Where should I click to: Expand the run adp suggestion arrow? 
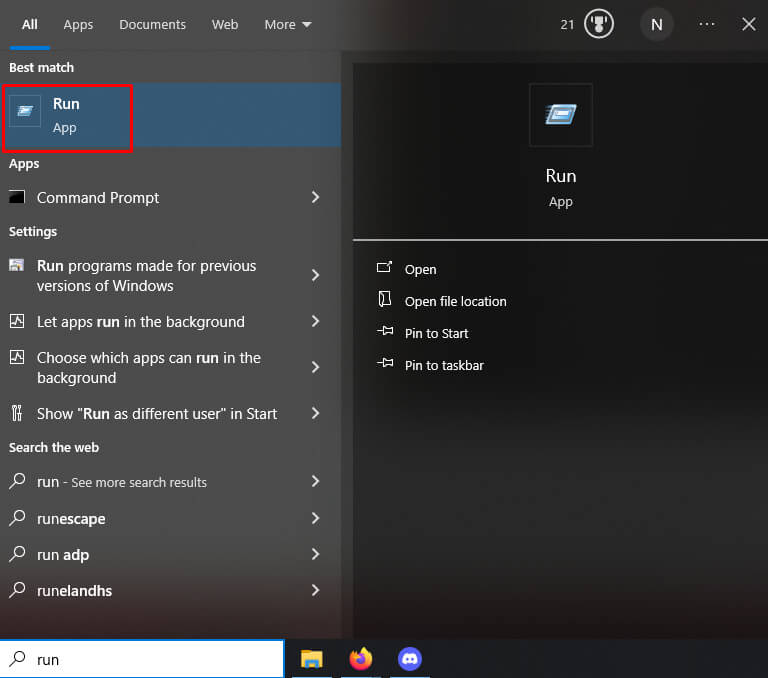pos(315,554)
